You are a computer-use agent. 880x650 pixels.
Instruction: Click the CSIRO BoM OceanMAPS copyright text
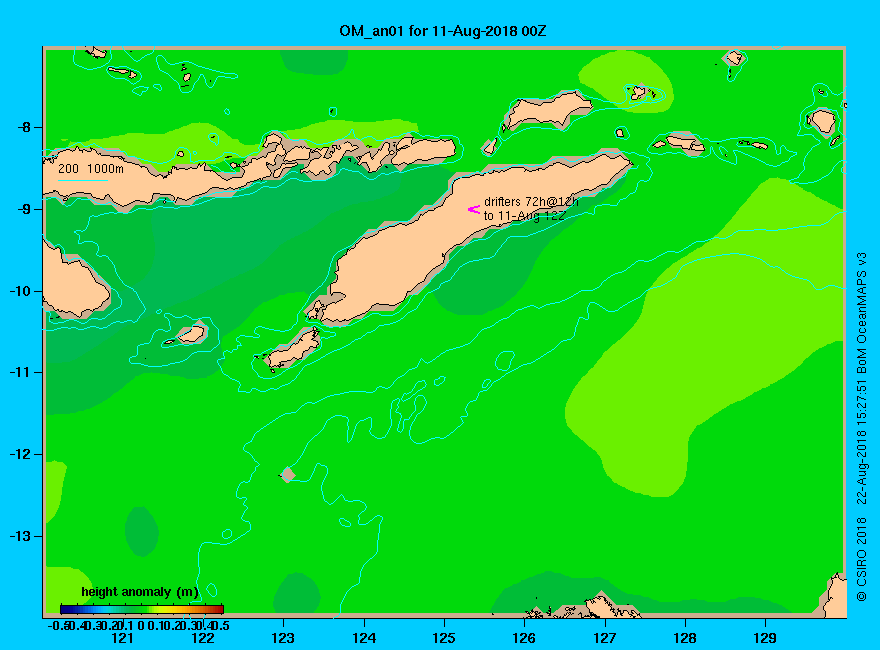click(861, 427)
